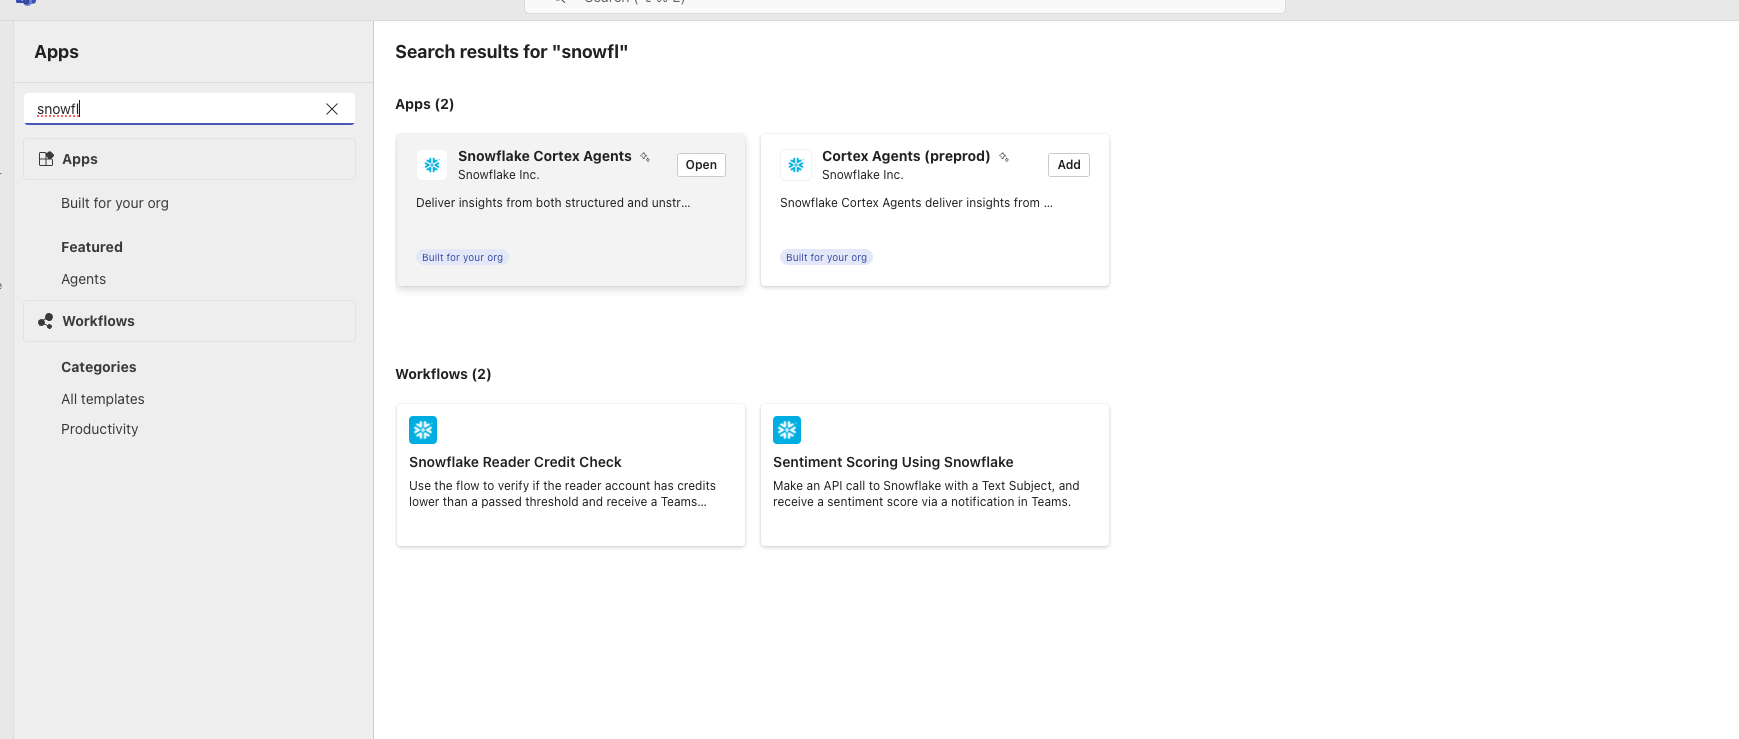Viewport: 1739px width, 739px height.
Task: Click Built for your org tag on Snowflake Cortex Agents
Action: (x=462, y=258)
